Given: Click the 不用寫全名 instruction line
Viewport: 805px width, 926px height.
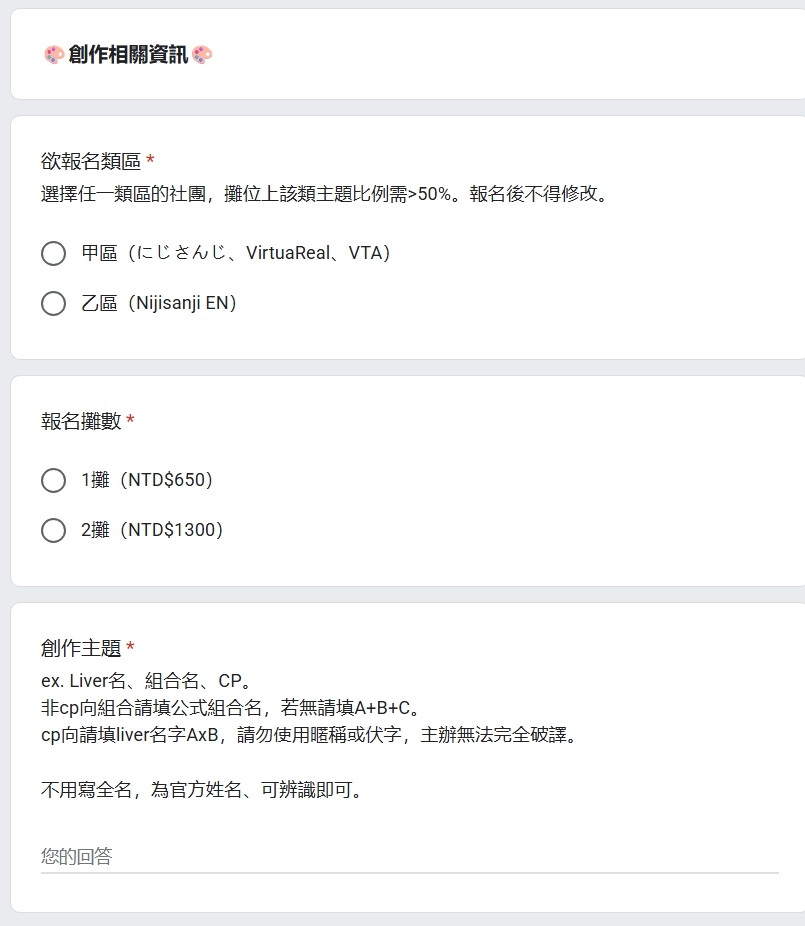Looking at the screenshot, I should click(x=203, y=790).
